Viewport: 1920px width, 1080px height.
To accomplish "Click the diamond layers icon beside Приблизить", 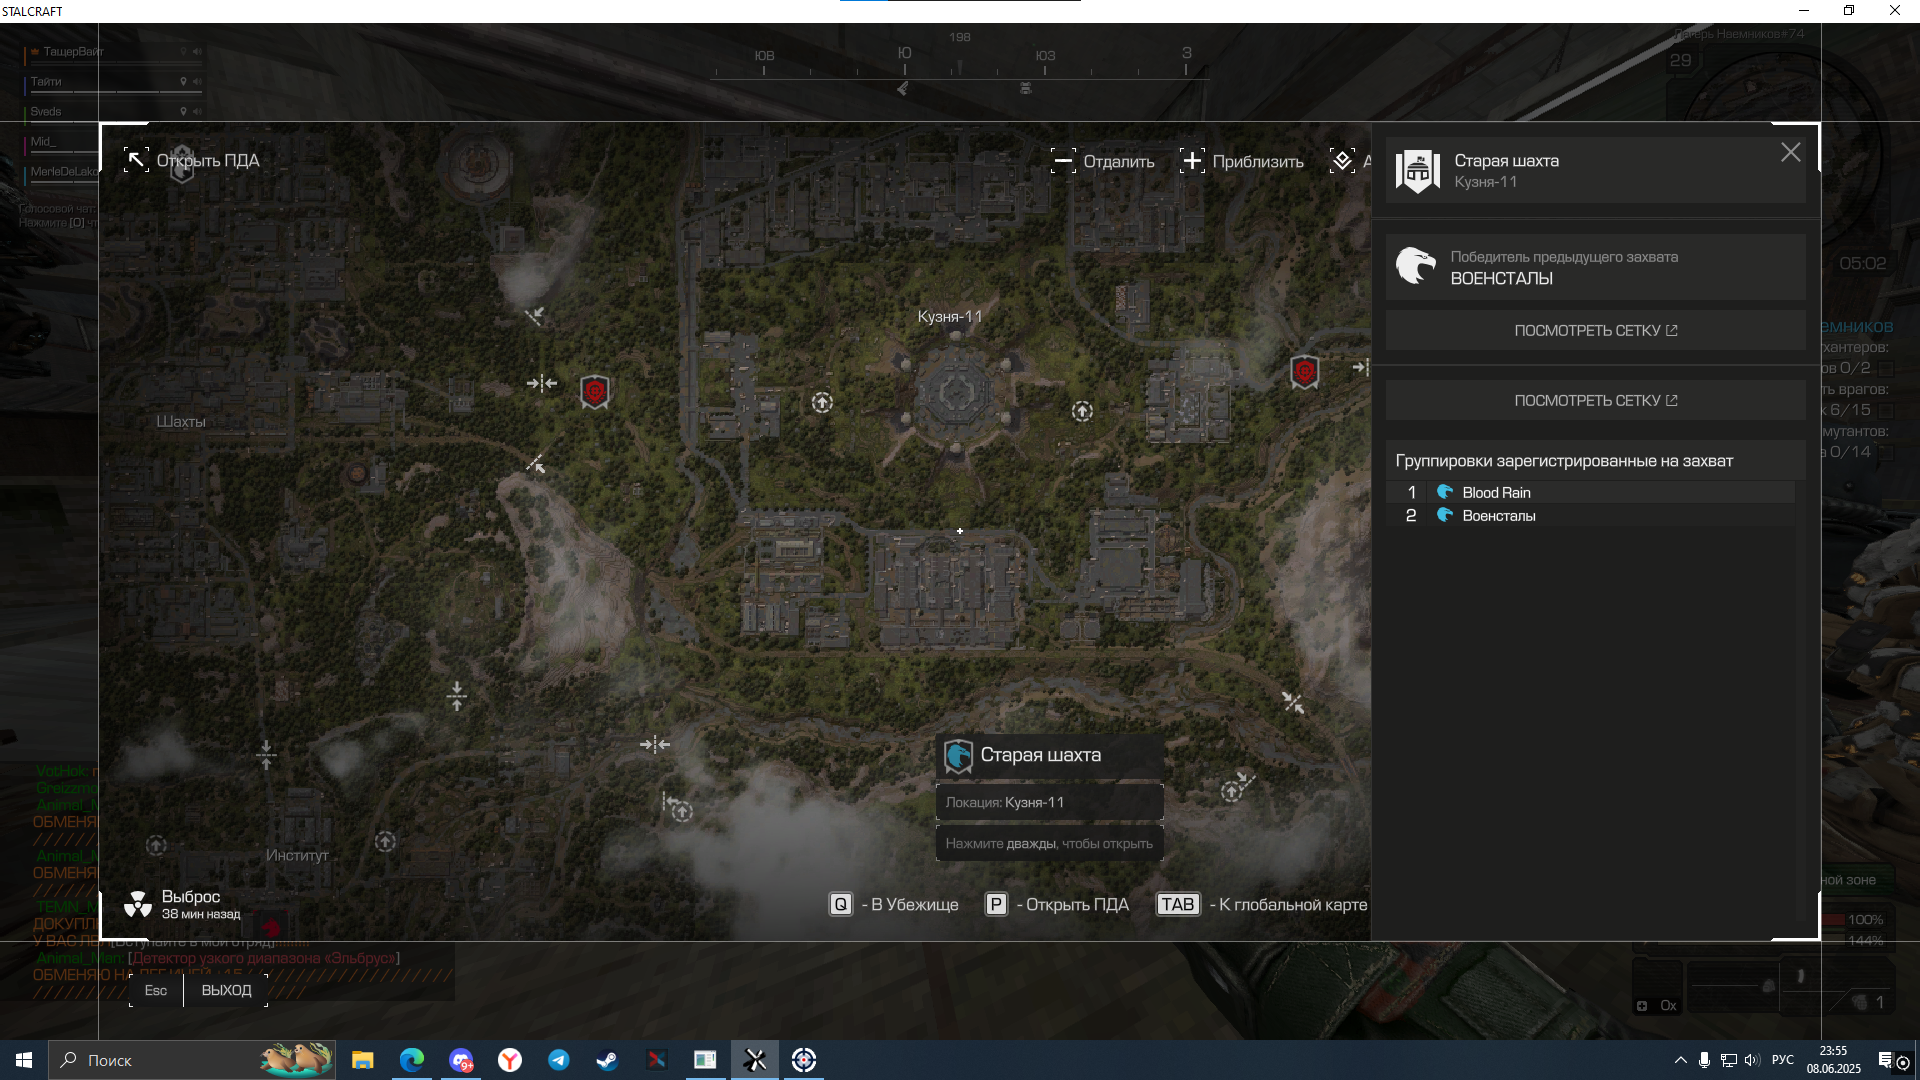I will (x=1342, y=161).
